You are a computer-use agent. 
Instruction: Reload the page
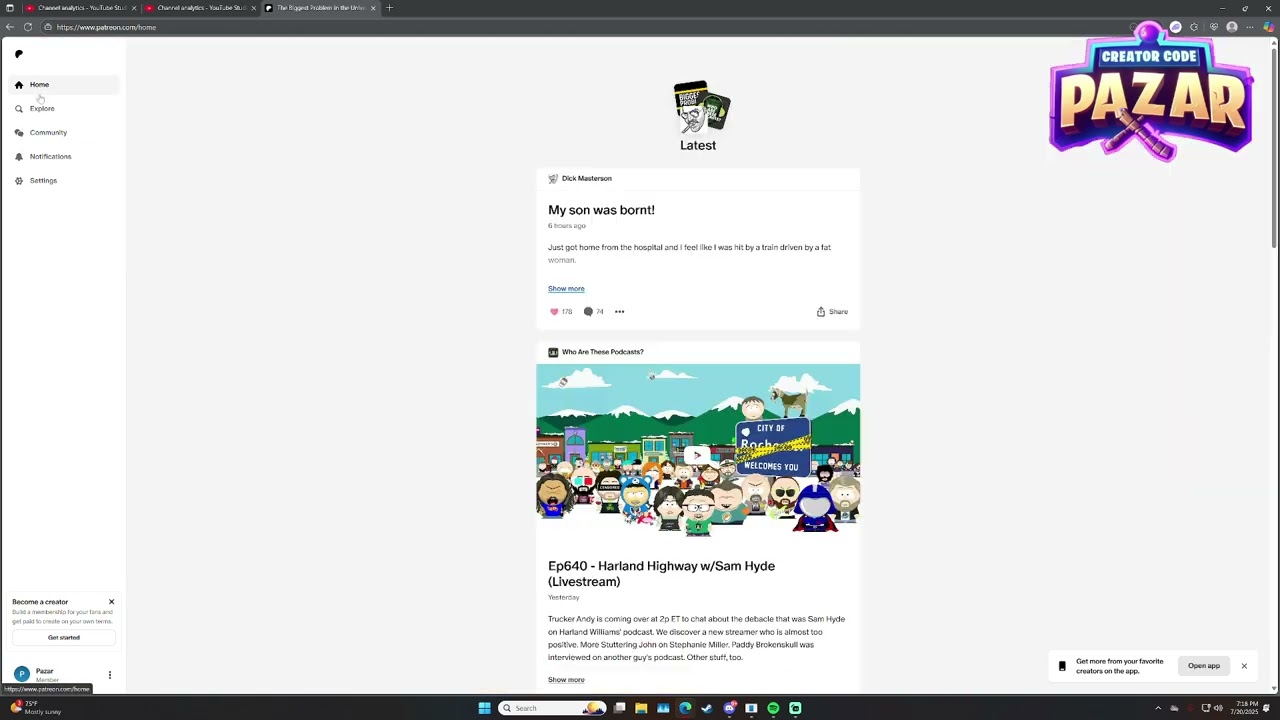[x=28, y=27]
